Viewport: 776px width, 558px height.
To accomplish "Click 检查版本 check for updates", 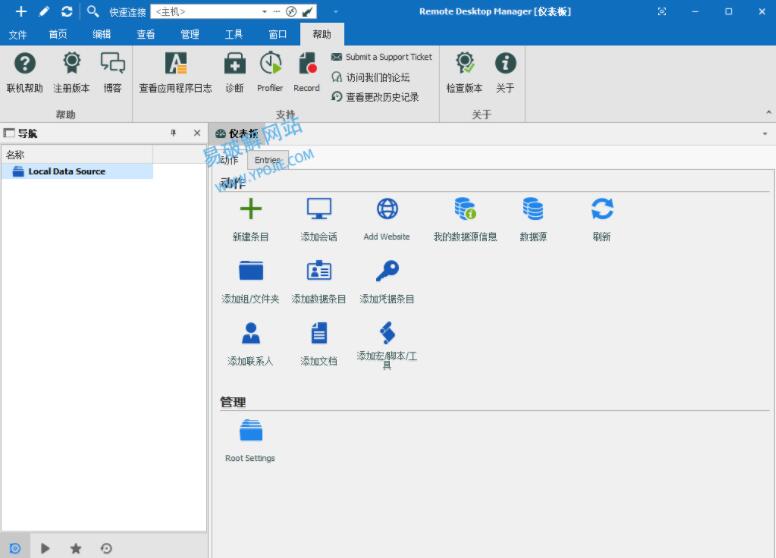I will point(464,73).
